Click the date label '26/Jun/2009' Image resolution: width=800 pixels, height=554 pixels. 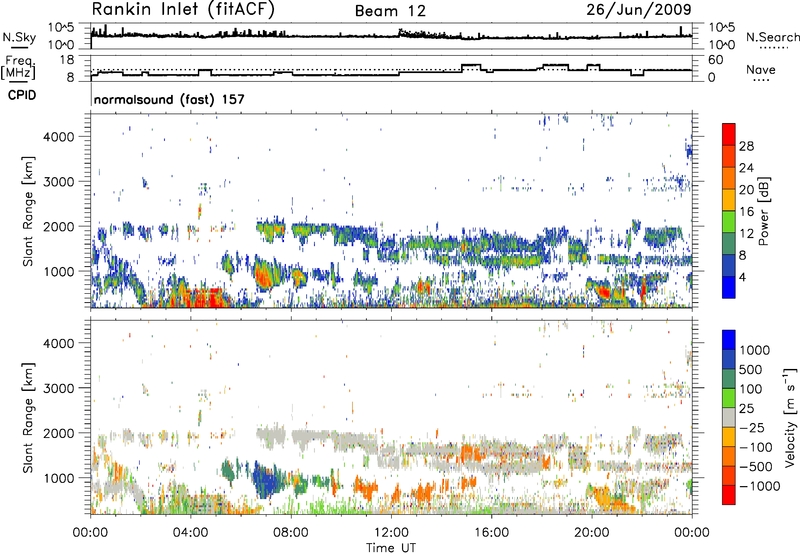638,10
